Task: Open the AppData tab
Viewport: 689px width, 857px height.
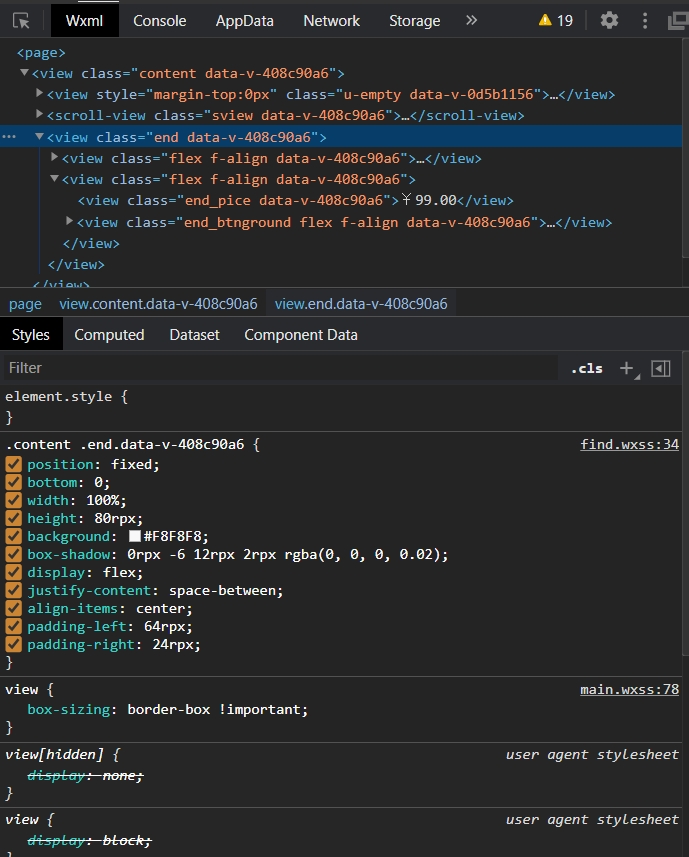Action: click(244, 21)
